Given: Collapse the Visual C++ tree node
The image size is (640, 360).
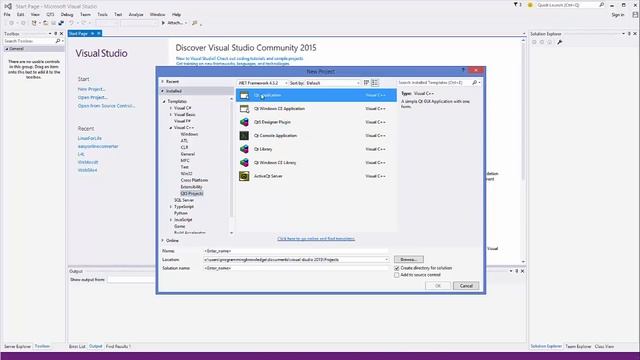Looking at the screenshot, I should 171,128.
